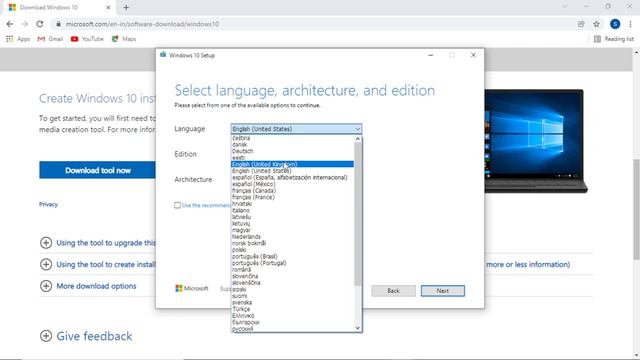640x360 pixels.
Task: Click Download tool now button
Action: click(97, 170)
